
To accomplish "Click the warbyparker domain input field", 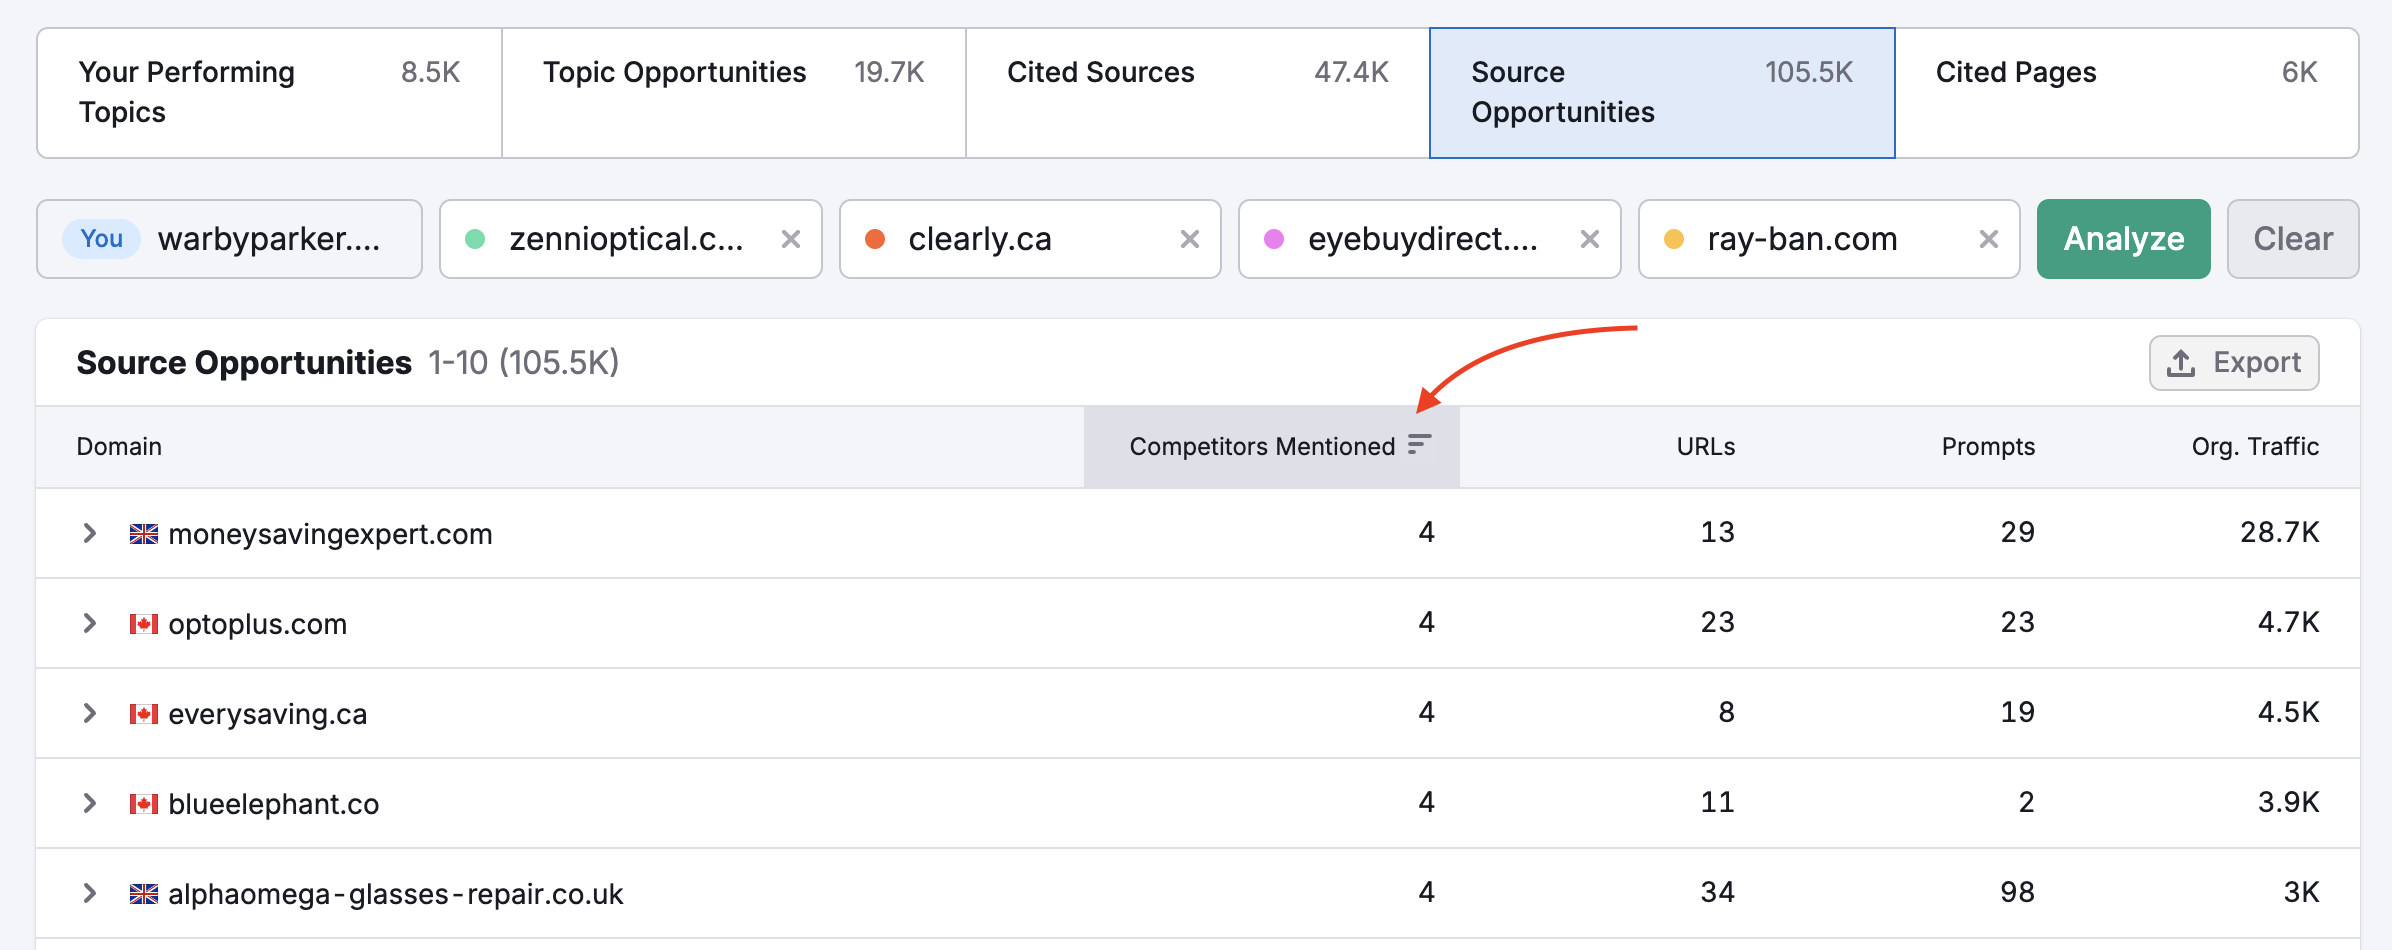I will point(270,239).
